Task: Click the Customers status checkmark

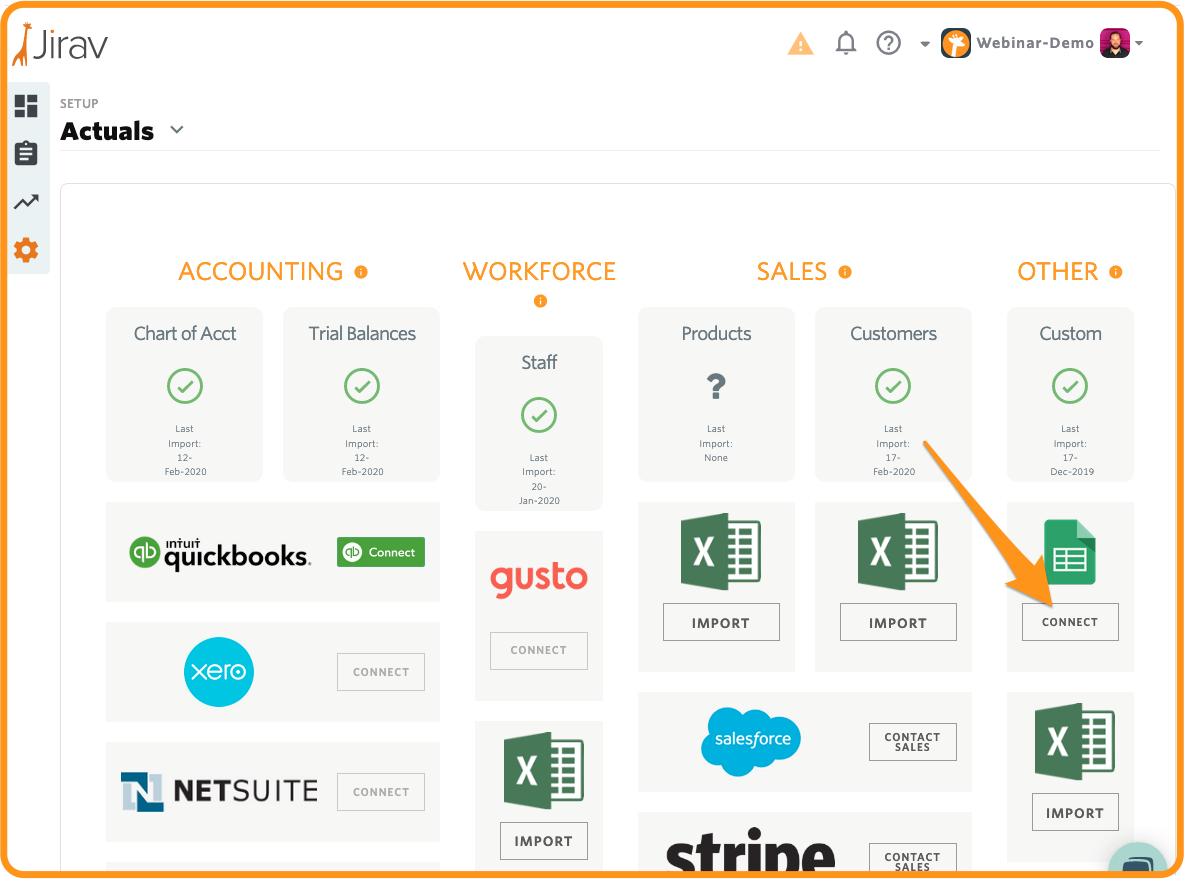Action: [x=893, y=387]
